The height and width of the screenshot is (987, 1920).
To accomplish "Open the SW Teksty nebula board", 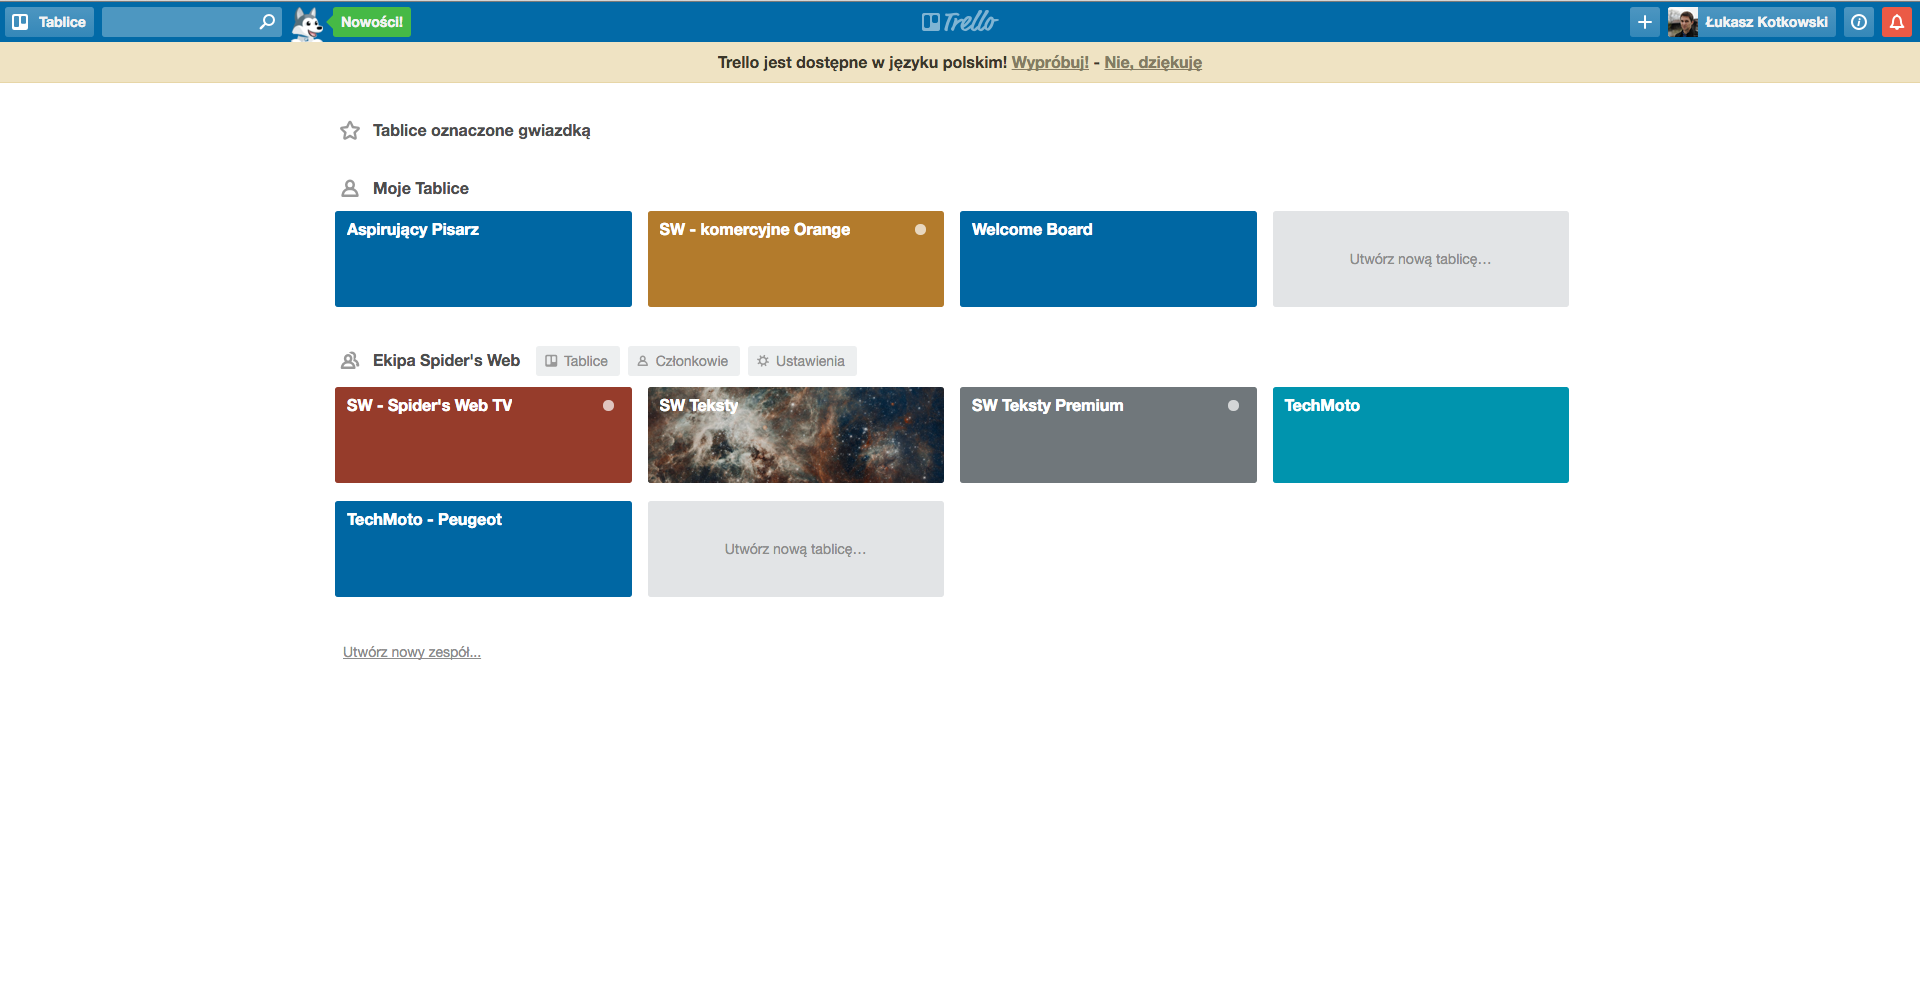I will (796, 435).
